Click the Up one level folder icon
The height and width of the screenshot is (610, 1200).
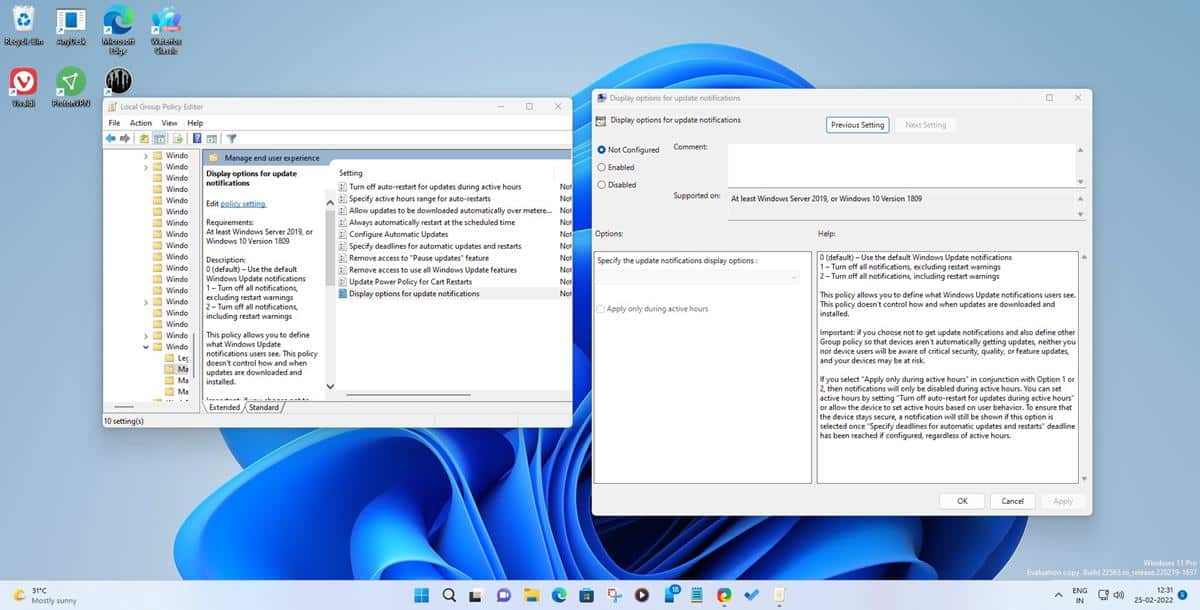pyautogui.click(x=145, y=139)
